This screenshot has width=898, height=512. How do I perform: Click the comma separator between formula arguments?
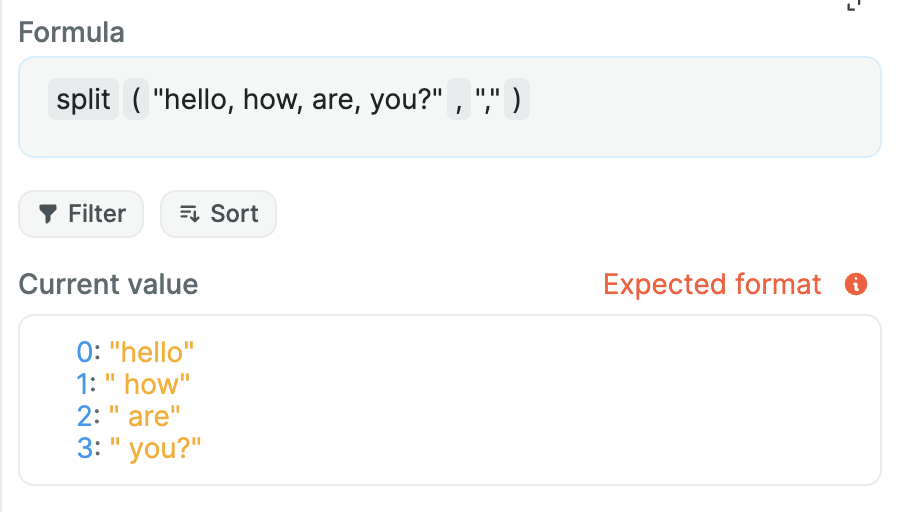[x=459, y=101]
